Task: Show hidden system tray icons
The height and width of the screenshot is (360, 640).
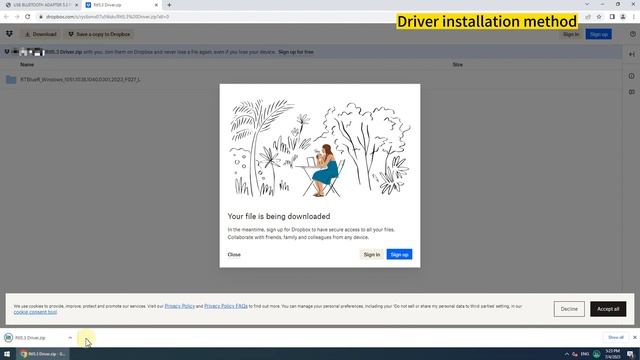Action: pyautogui.click(x=567, y=354)
